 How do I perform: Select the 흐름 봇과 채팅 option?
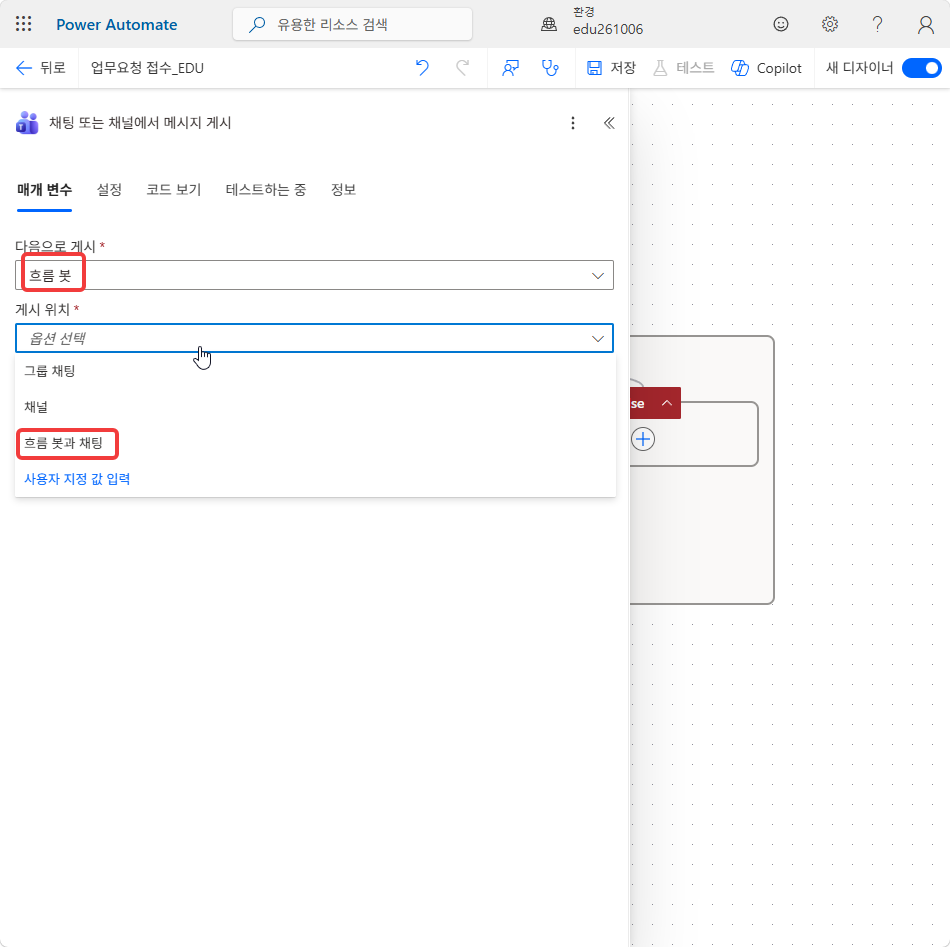click(315, 443)
